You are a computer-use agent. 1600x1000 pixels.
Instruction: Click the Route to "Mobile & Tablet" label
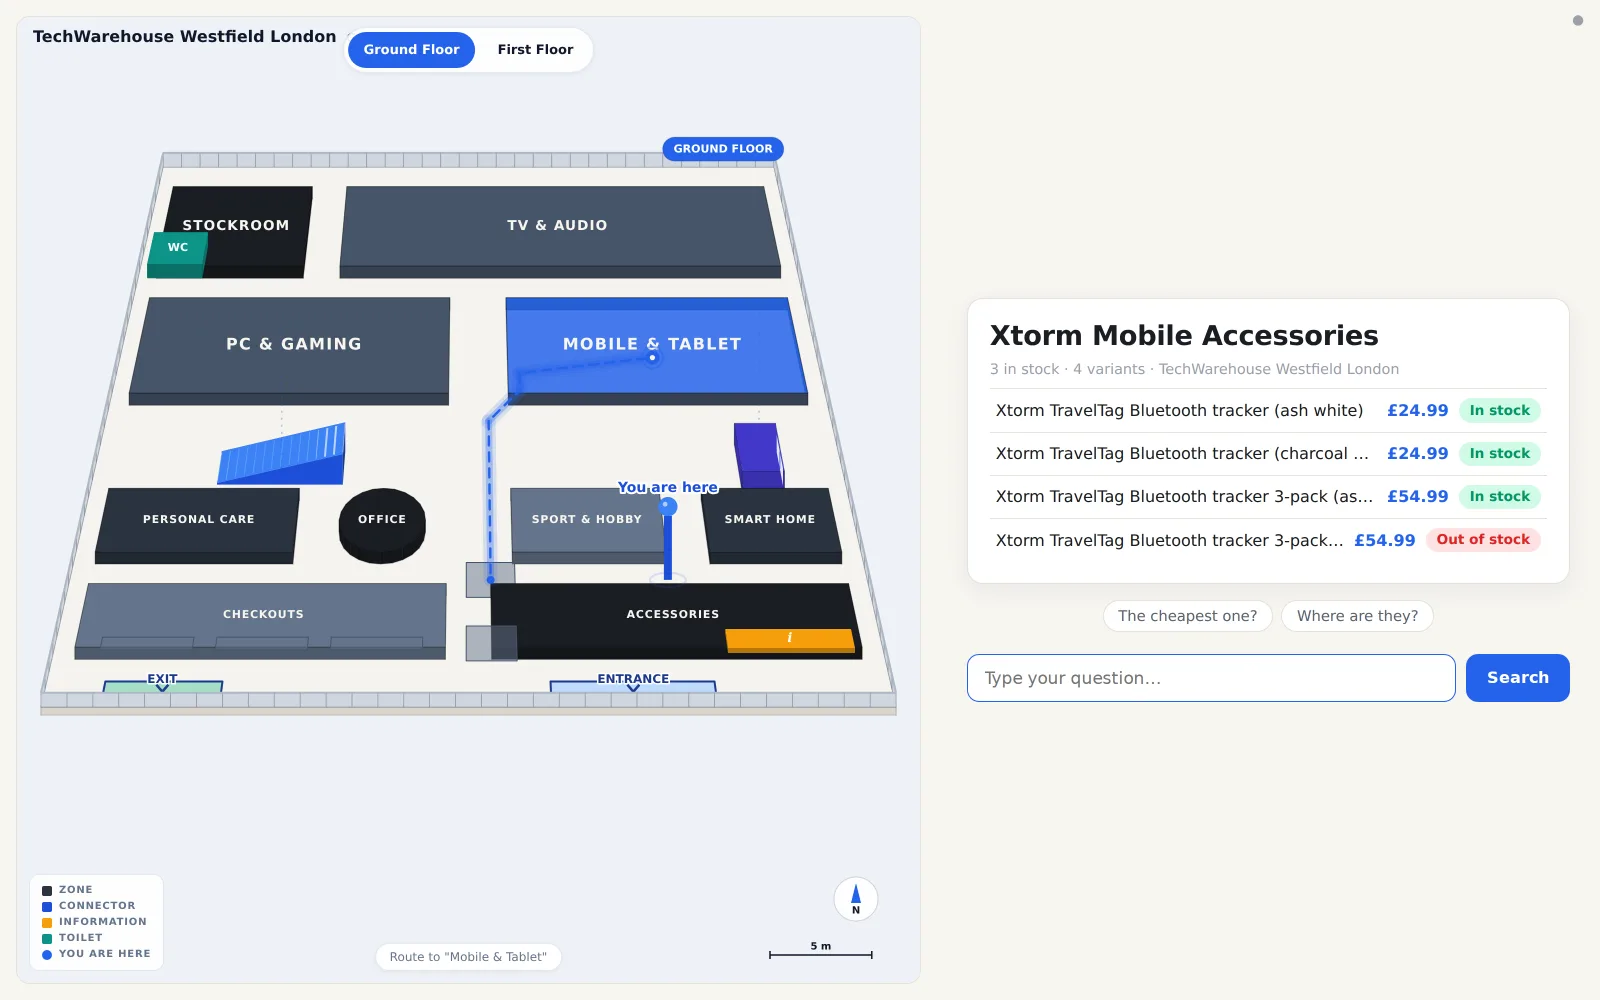(x=468, y=957)
